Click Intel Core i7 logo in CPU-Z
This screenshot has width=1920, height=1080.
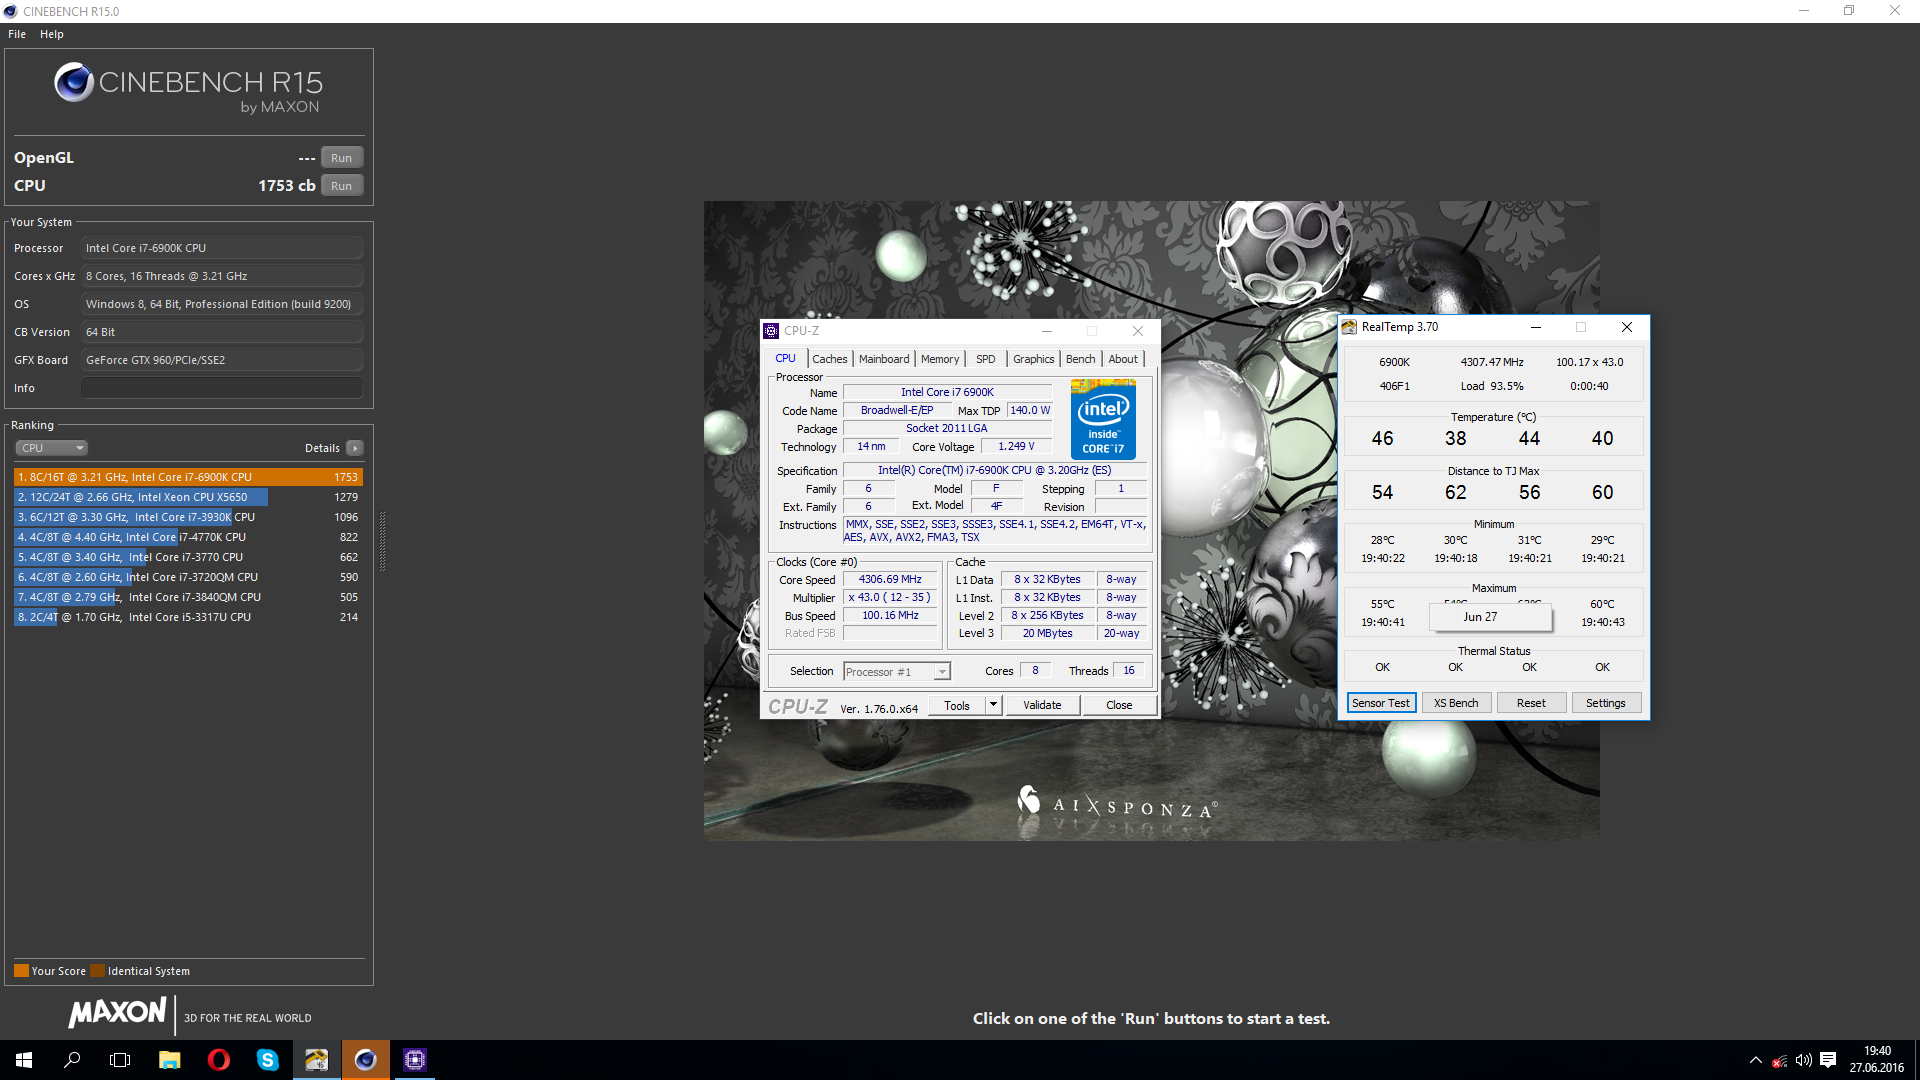click(x=1103, y=419)
